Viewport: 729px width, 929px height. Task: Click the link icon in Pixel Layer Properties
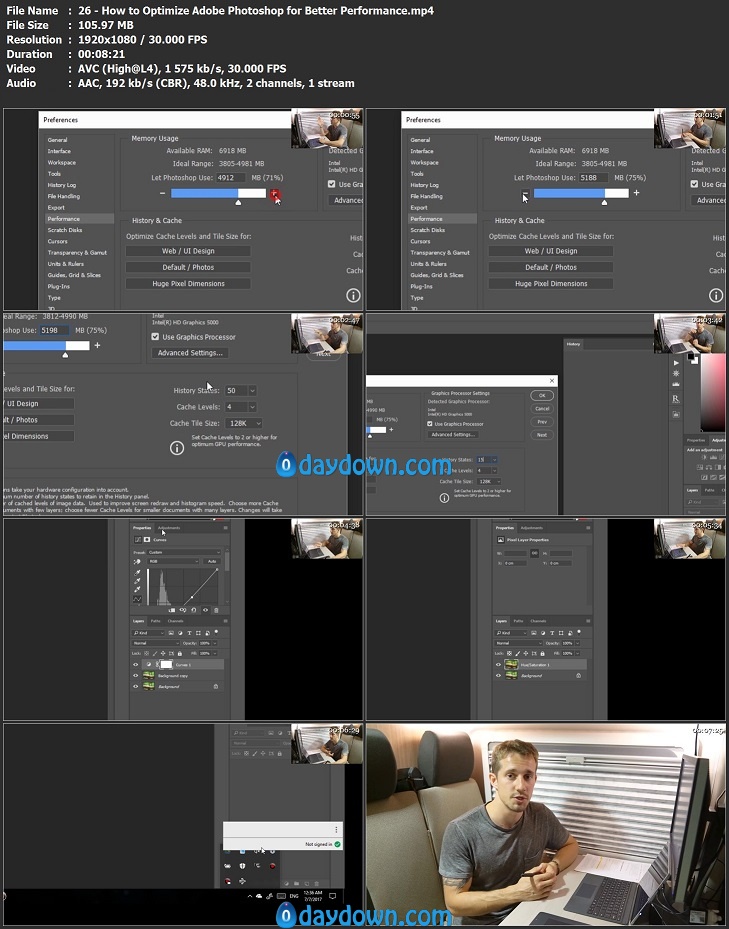point(534,552)
